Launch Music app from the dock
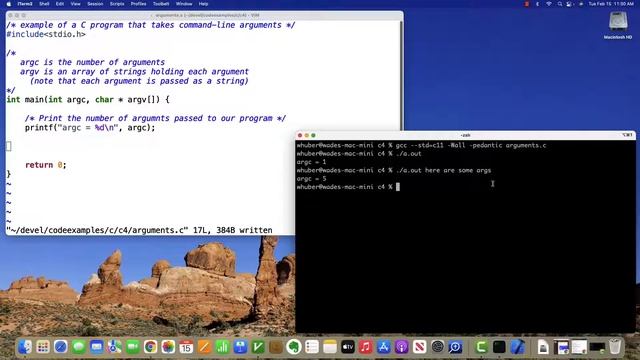 click(x=365, y=347)
